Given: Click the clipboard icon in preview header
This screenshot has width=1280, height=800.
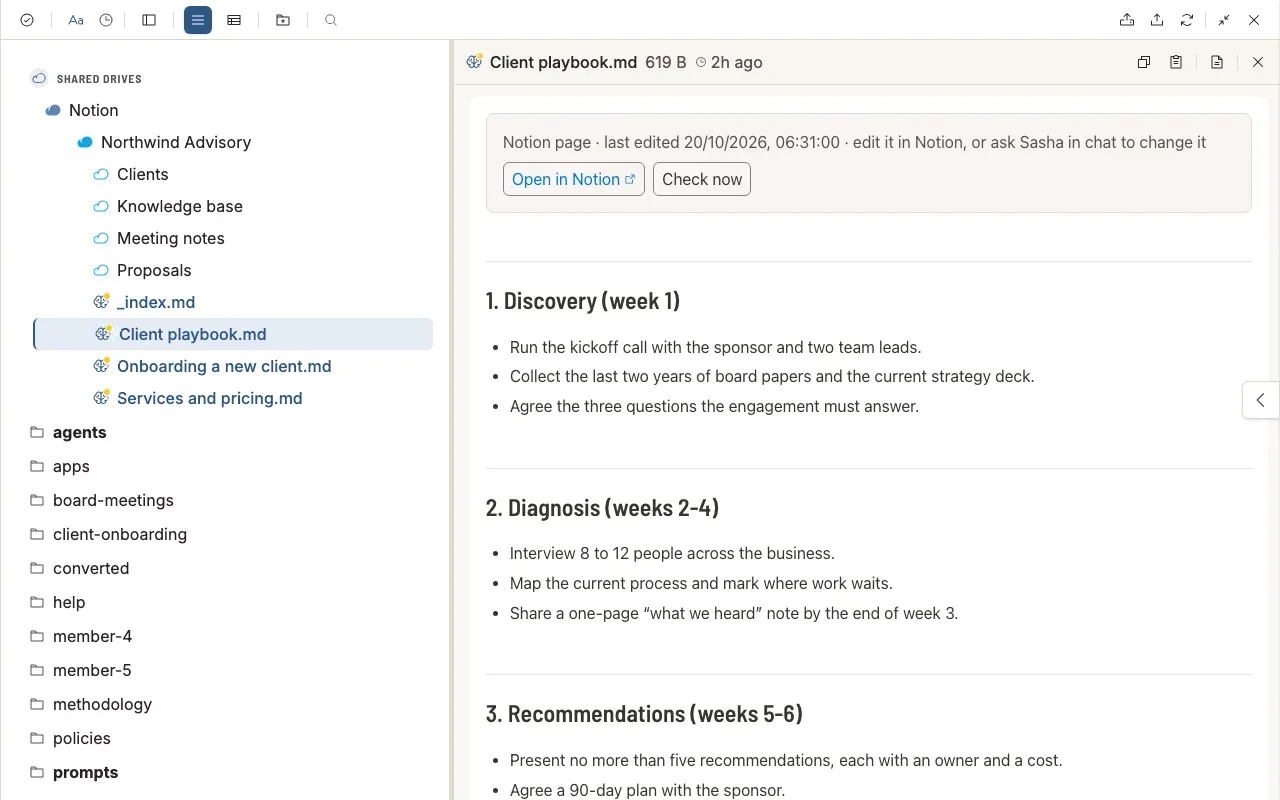Looking at the screenshot, I should pyautogui.click(x=1176, y=62).
